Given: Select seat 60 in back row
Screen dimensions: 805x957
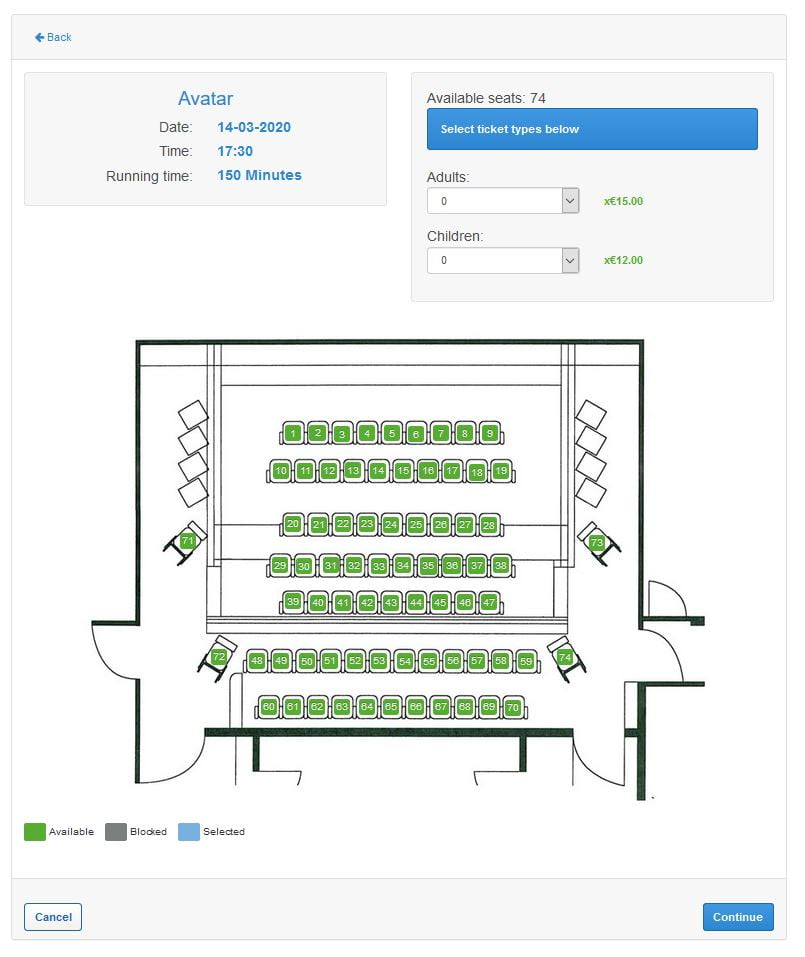Looking at the screenshot, I should [x=269, y=707].
